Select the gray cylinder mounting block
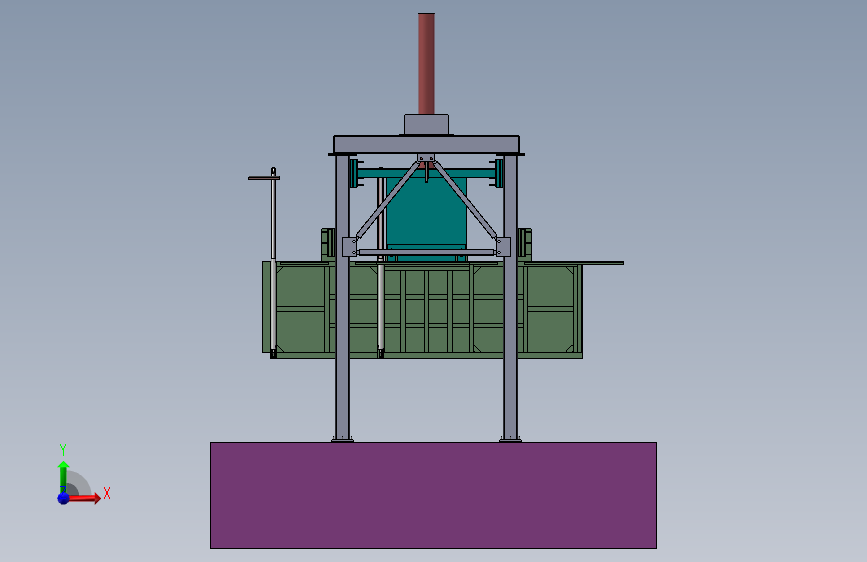Screen dimensions: 867x562 point(426,124)
